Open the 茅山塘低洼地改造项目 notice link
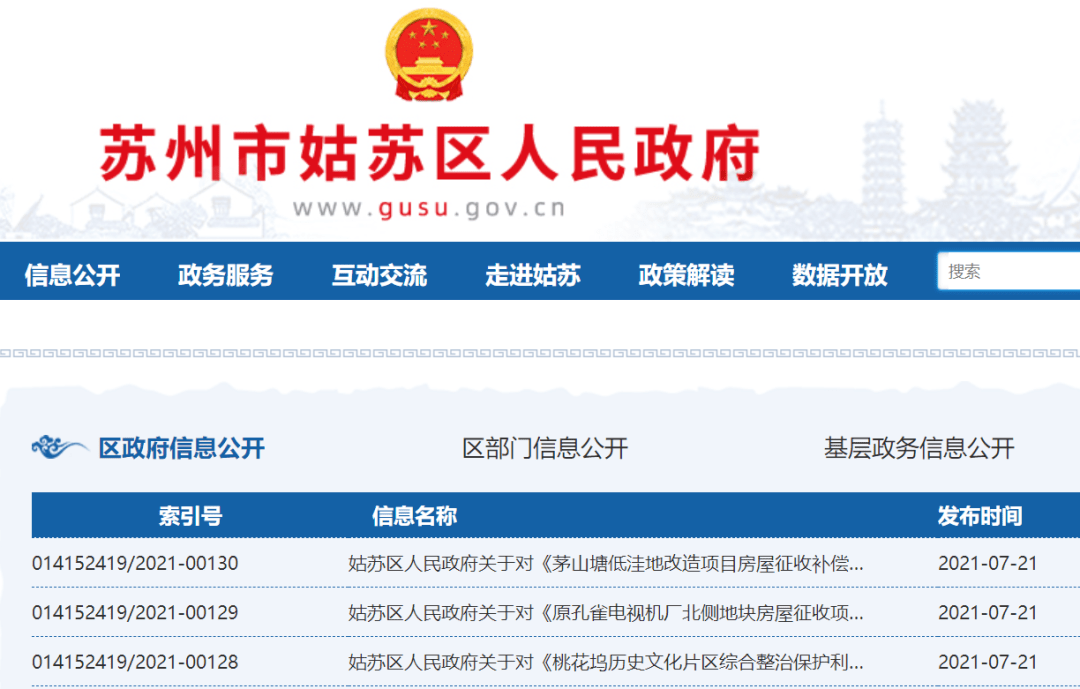The height and width of the screenshot is (689, 1080). click(x=605, y=564)
